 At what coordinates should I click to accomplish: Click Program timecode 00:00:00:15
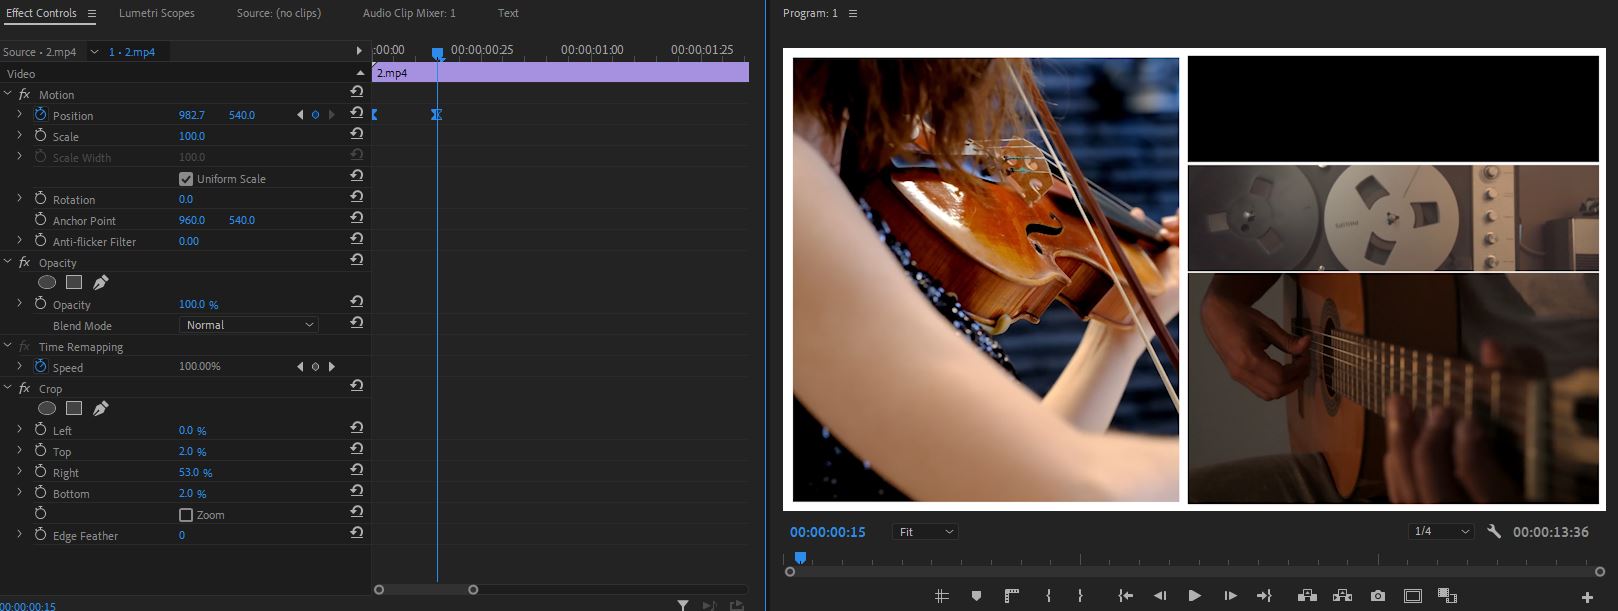[828, 532]
